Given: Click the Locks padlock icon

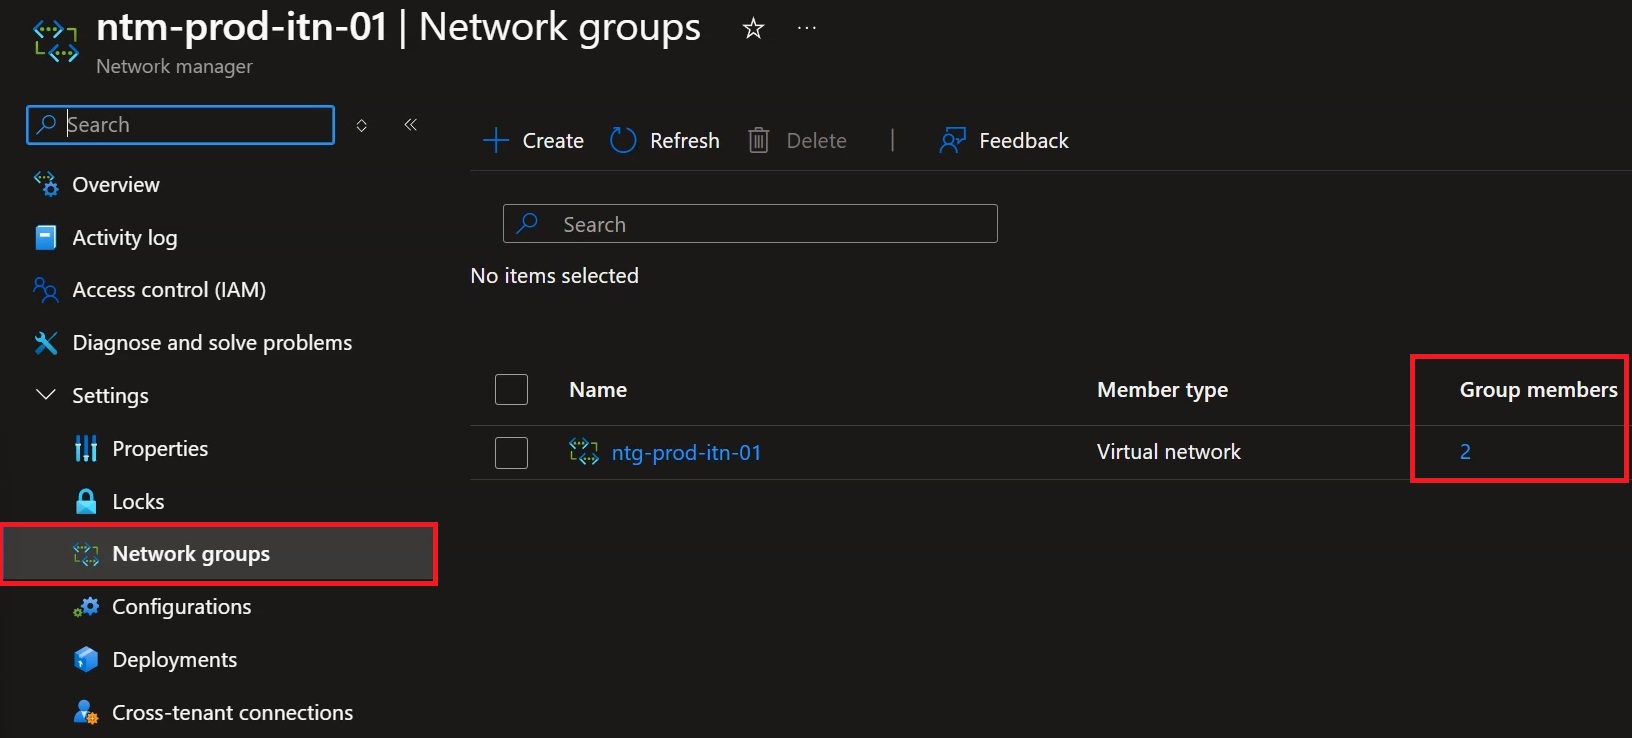Looking at the screenshot, I should (x=87, y=501).
